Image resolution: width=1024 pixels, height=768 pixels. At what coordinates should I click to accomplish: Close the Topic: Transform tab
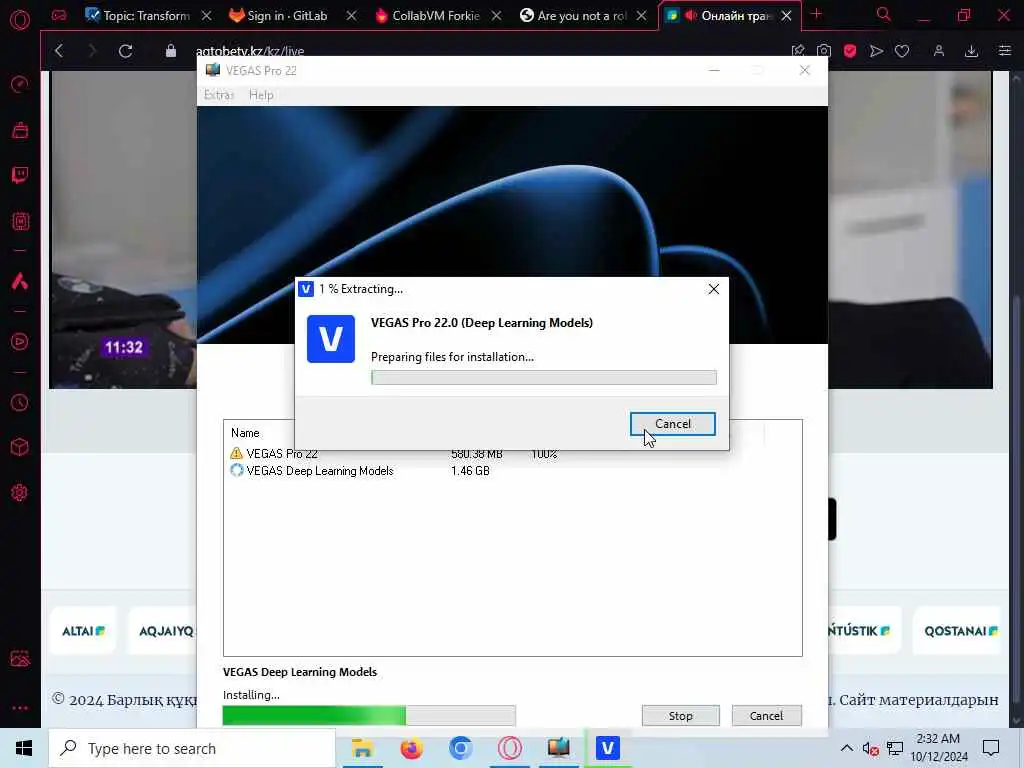pyautogui.click(x=206, y=16)
